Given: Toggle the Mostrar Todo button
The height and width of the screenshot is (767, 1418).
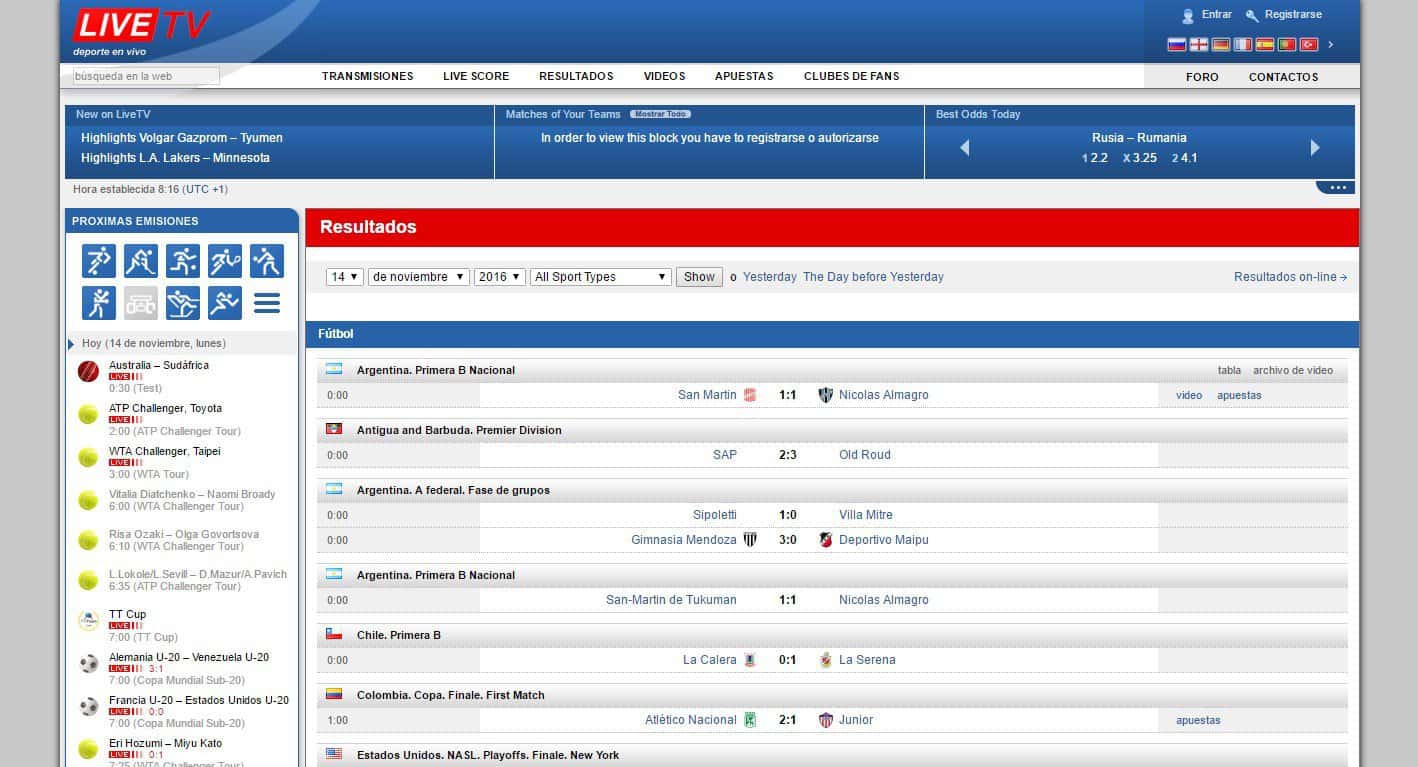Looking at the screenshot, I should [x=660, y=114].
